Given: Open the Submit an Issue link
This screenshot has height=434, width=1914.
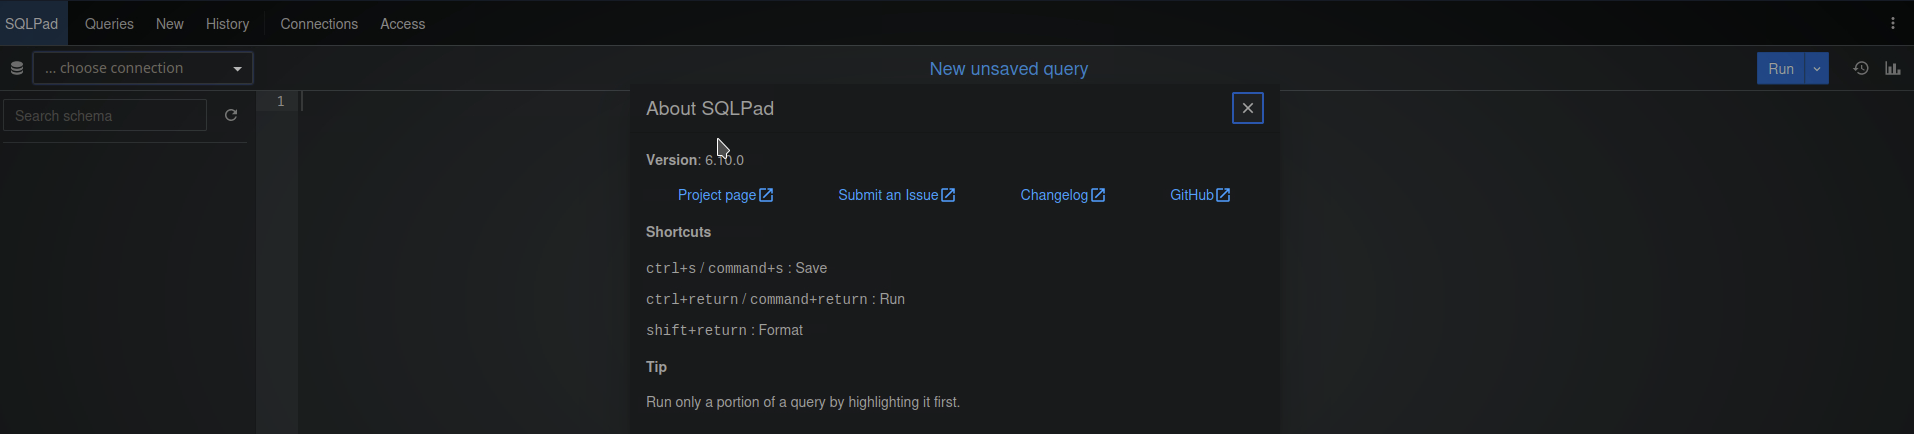Looking at the screenshot, I should [x=896, y=195].
